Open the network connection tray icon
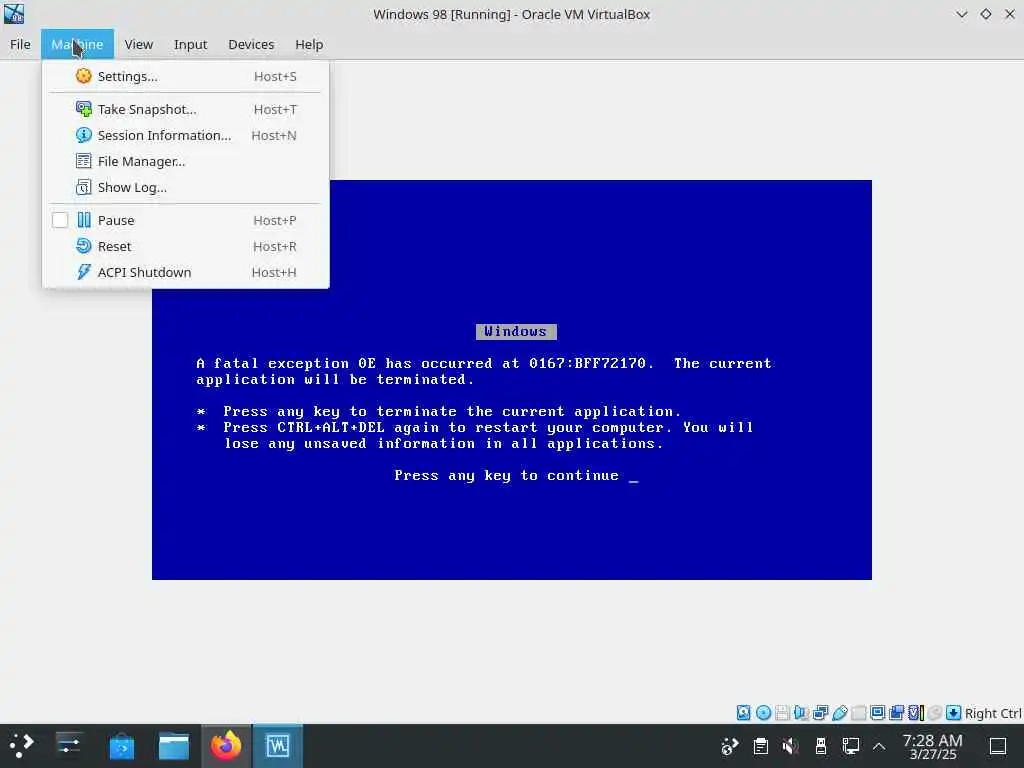 [x=850, y=746]
